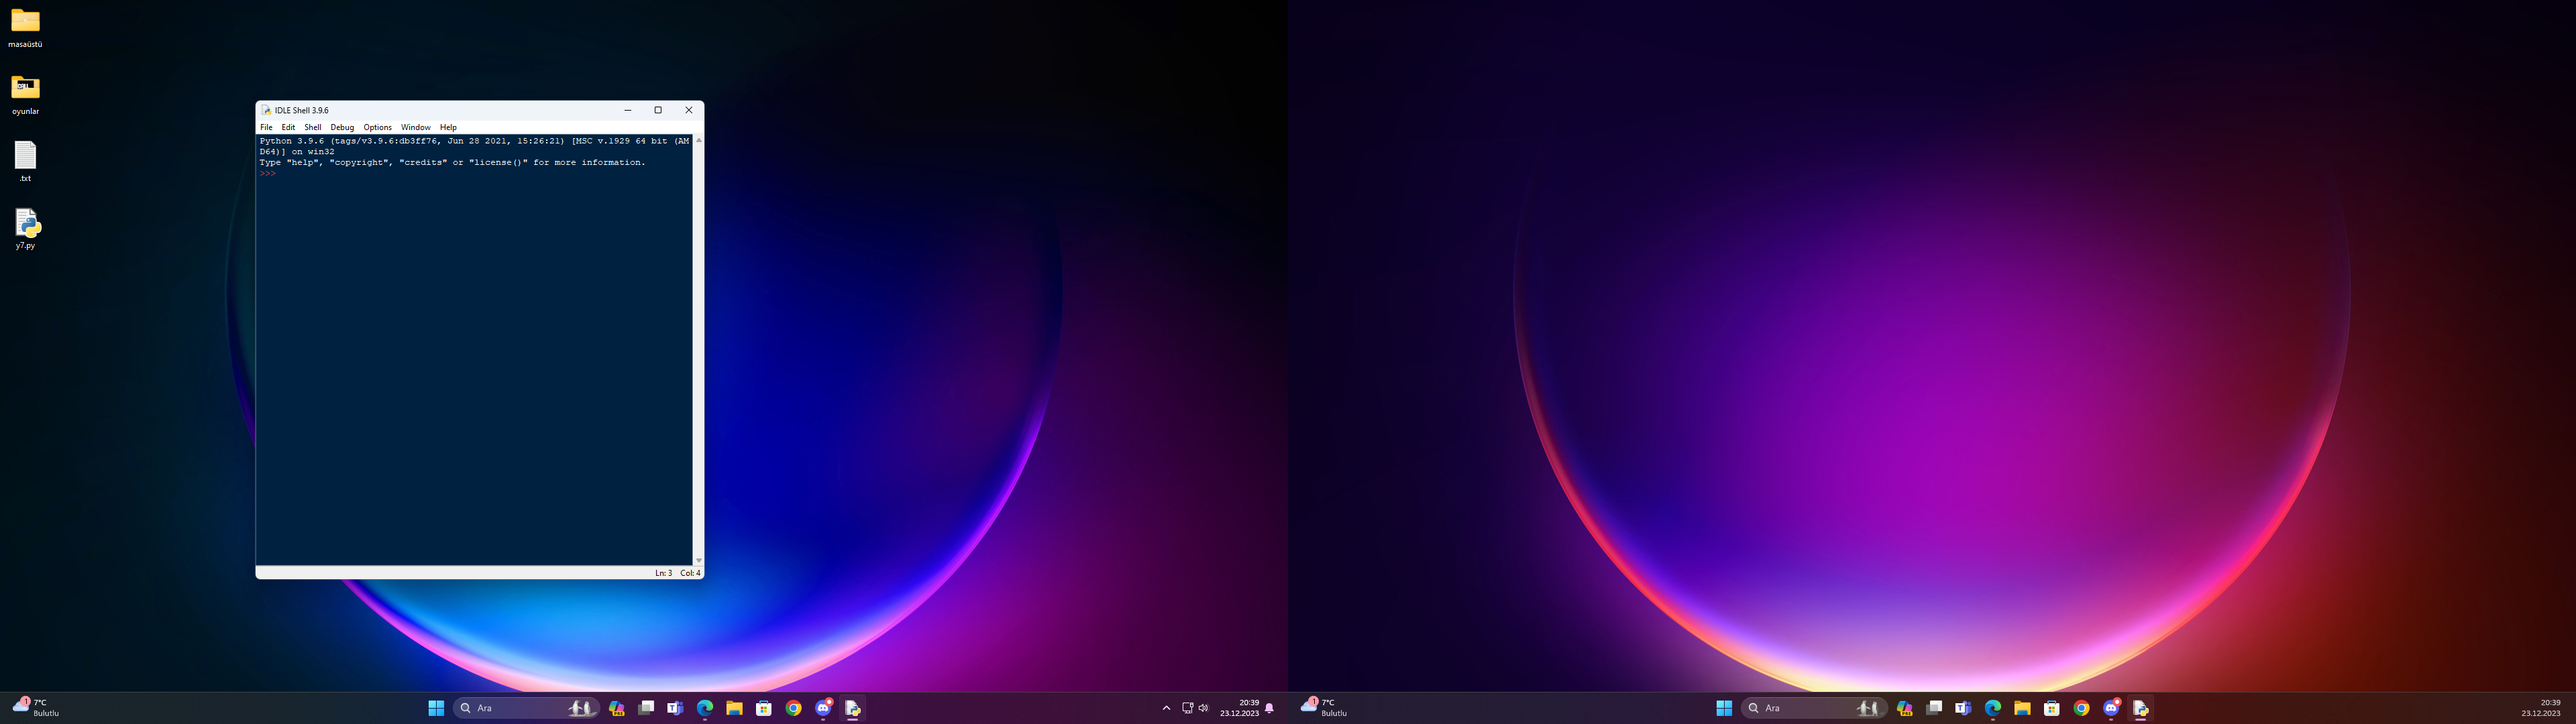This screenshot has height=724, width=2576.
Task: Open the notification bell in the tray
Action: [1268, 707]
